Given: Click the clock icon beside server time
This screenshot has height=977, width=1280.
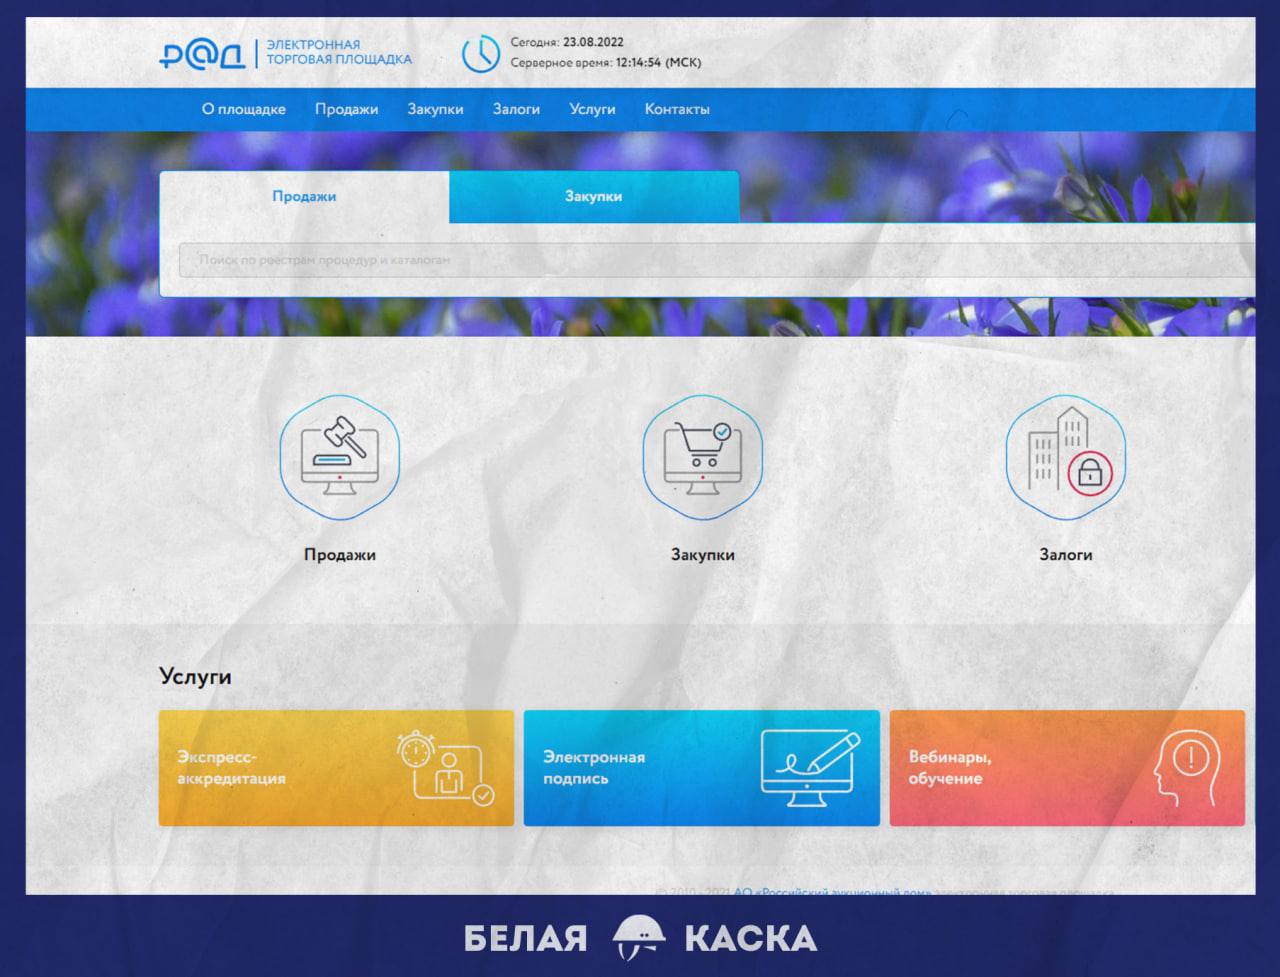Looking at the screenshot, I should coord(480,54).
